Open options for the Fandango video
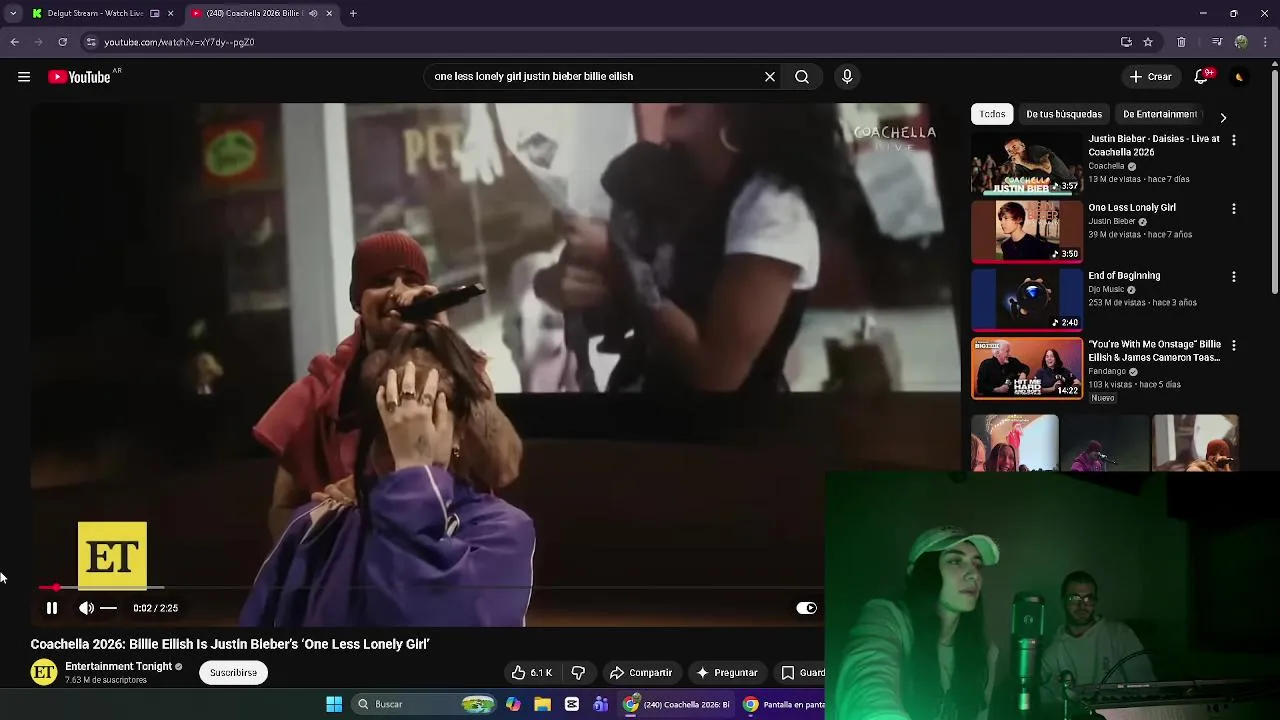The width and height of the screenshot is (1280, 720). [x=1233, y=345]
